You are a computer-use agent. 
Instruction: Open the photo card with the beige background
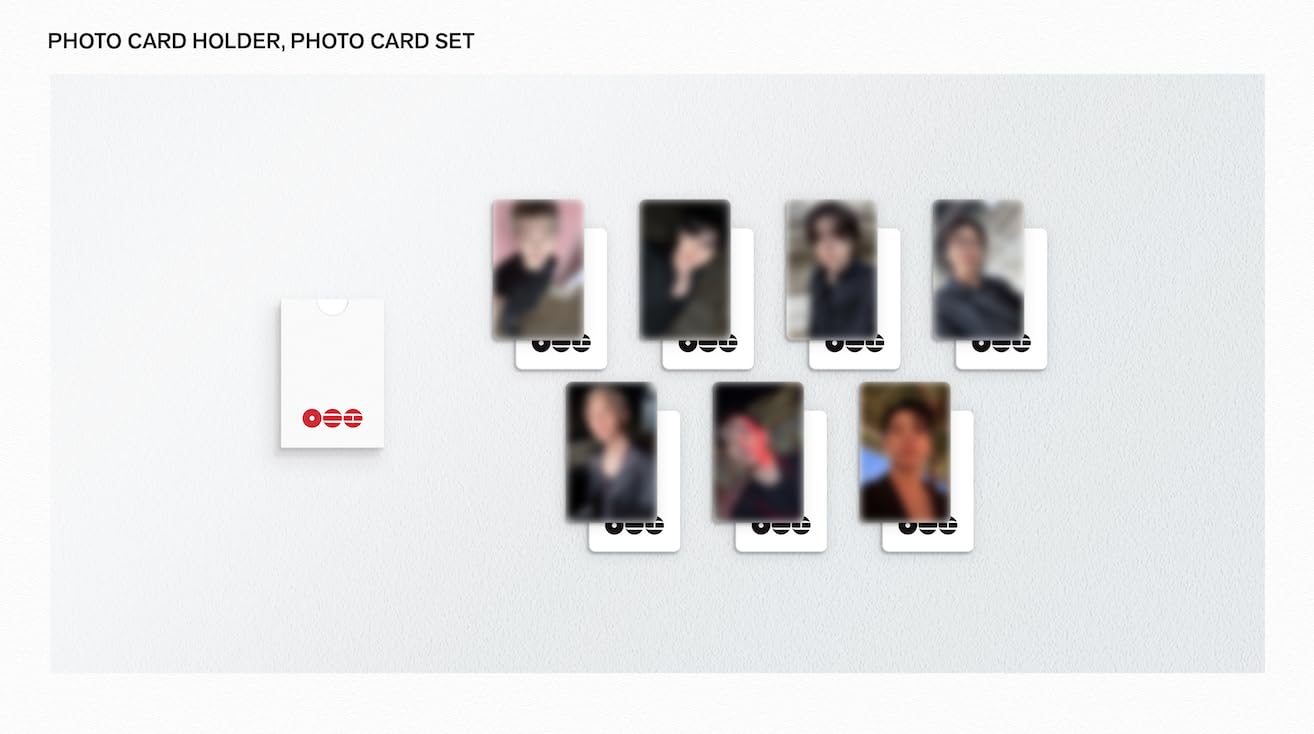pyautogui.click(x=831, y=269)
